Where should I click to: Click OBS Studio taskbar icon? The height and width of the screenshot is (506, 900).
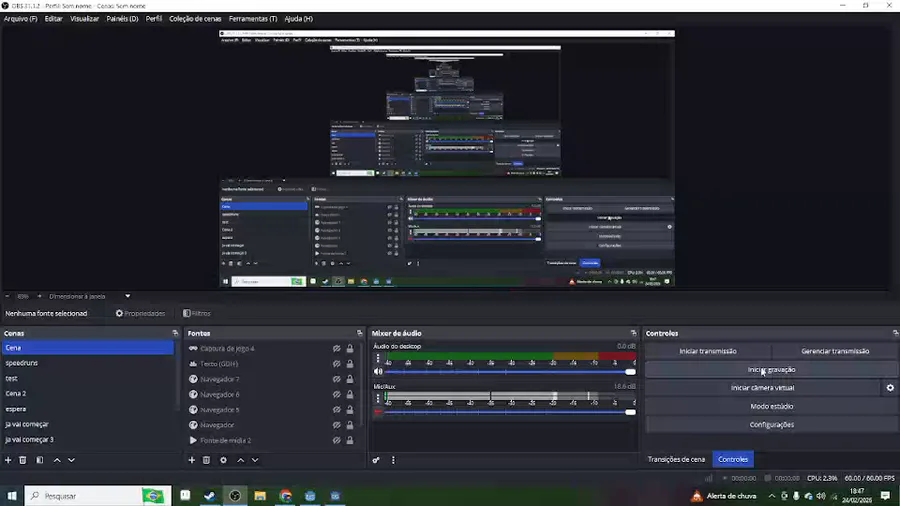(235, 496)
